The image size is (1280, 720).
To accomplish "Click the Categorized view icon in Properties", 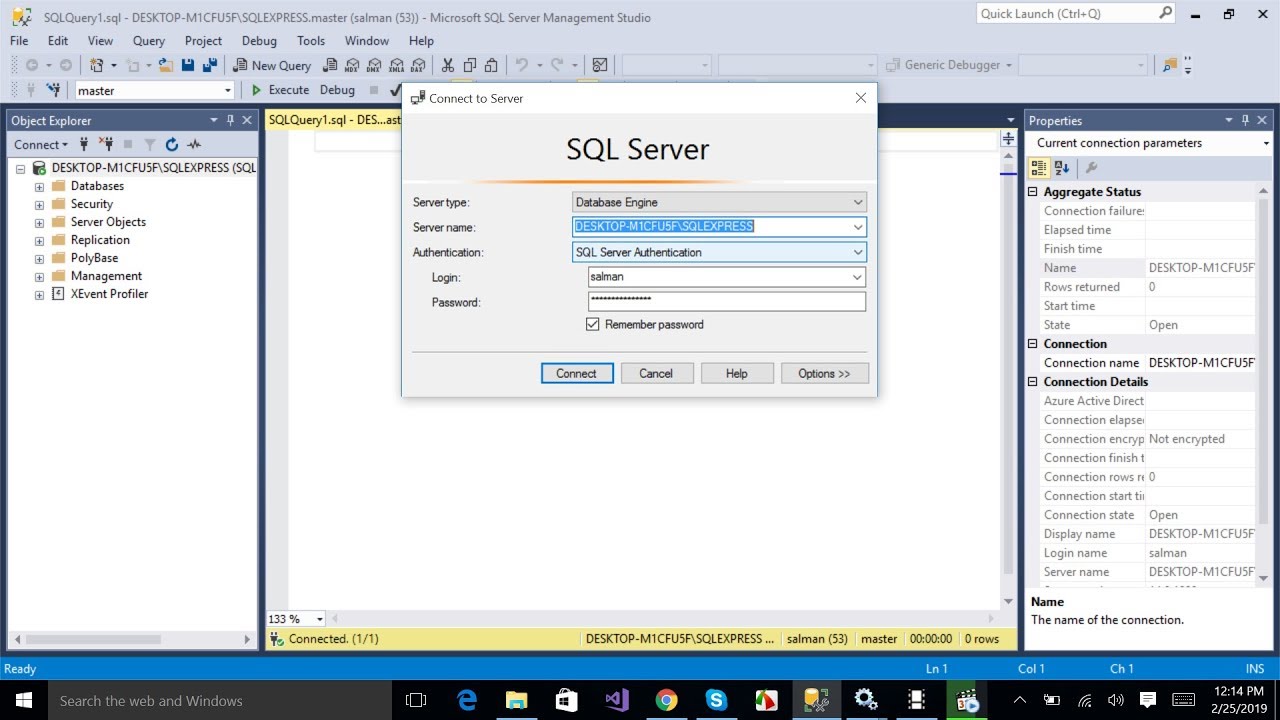I will (1040, 168).
